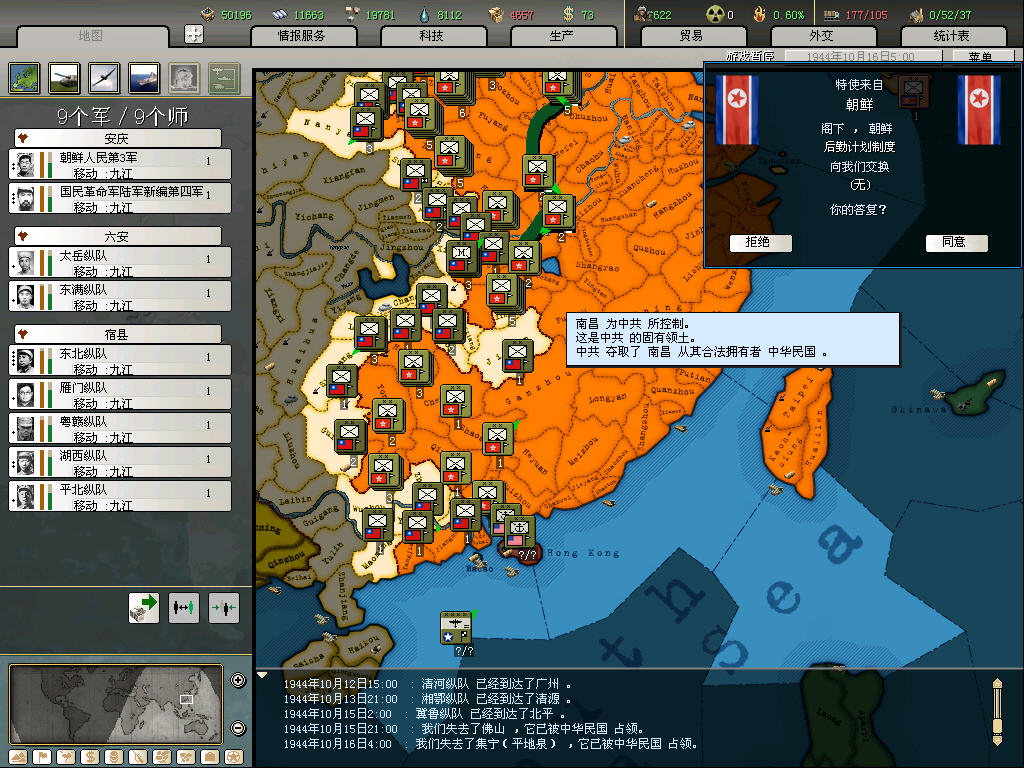Open the 情报服务 intelligence tab

[x=302, y=36]
